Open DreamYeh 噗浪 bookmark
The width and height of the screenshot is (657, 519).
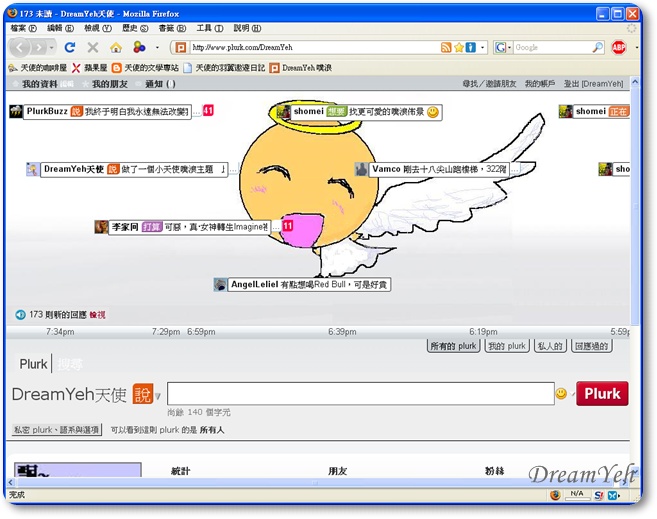coord(301,67)
